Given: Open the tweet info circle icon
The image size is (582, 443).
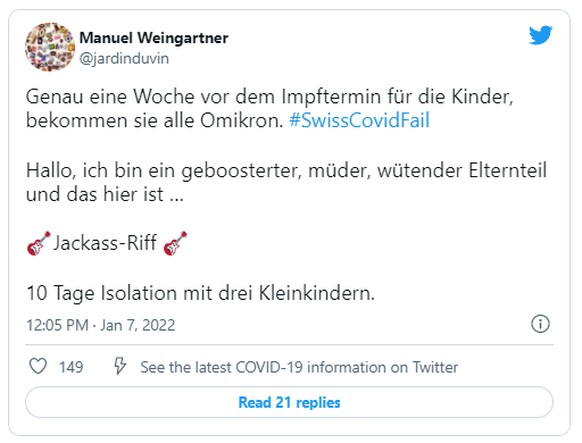Looking at the screenshot, I should 540,324.
